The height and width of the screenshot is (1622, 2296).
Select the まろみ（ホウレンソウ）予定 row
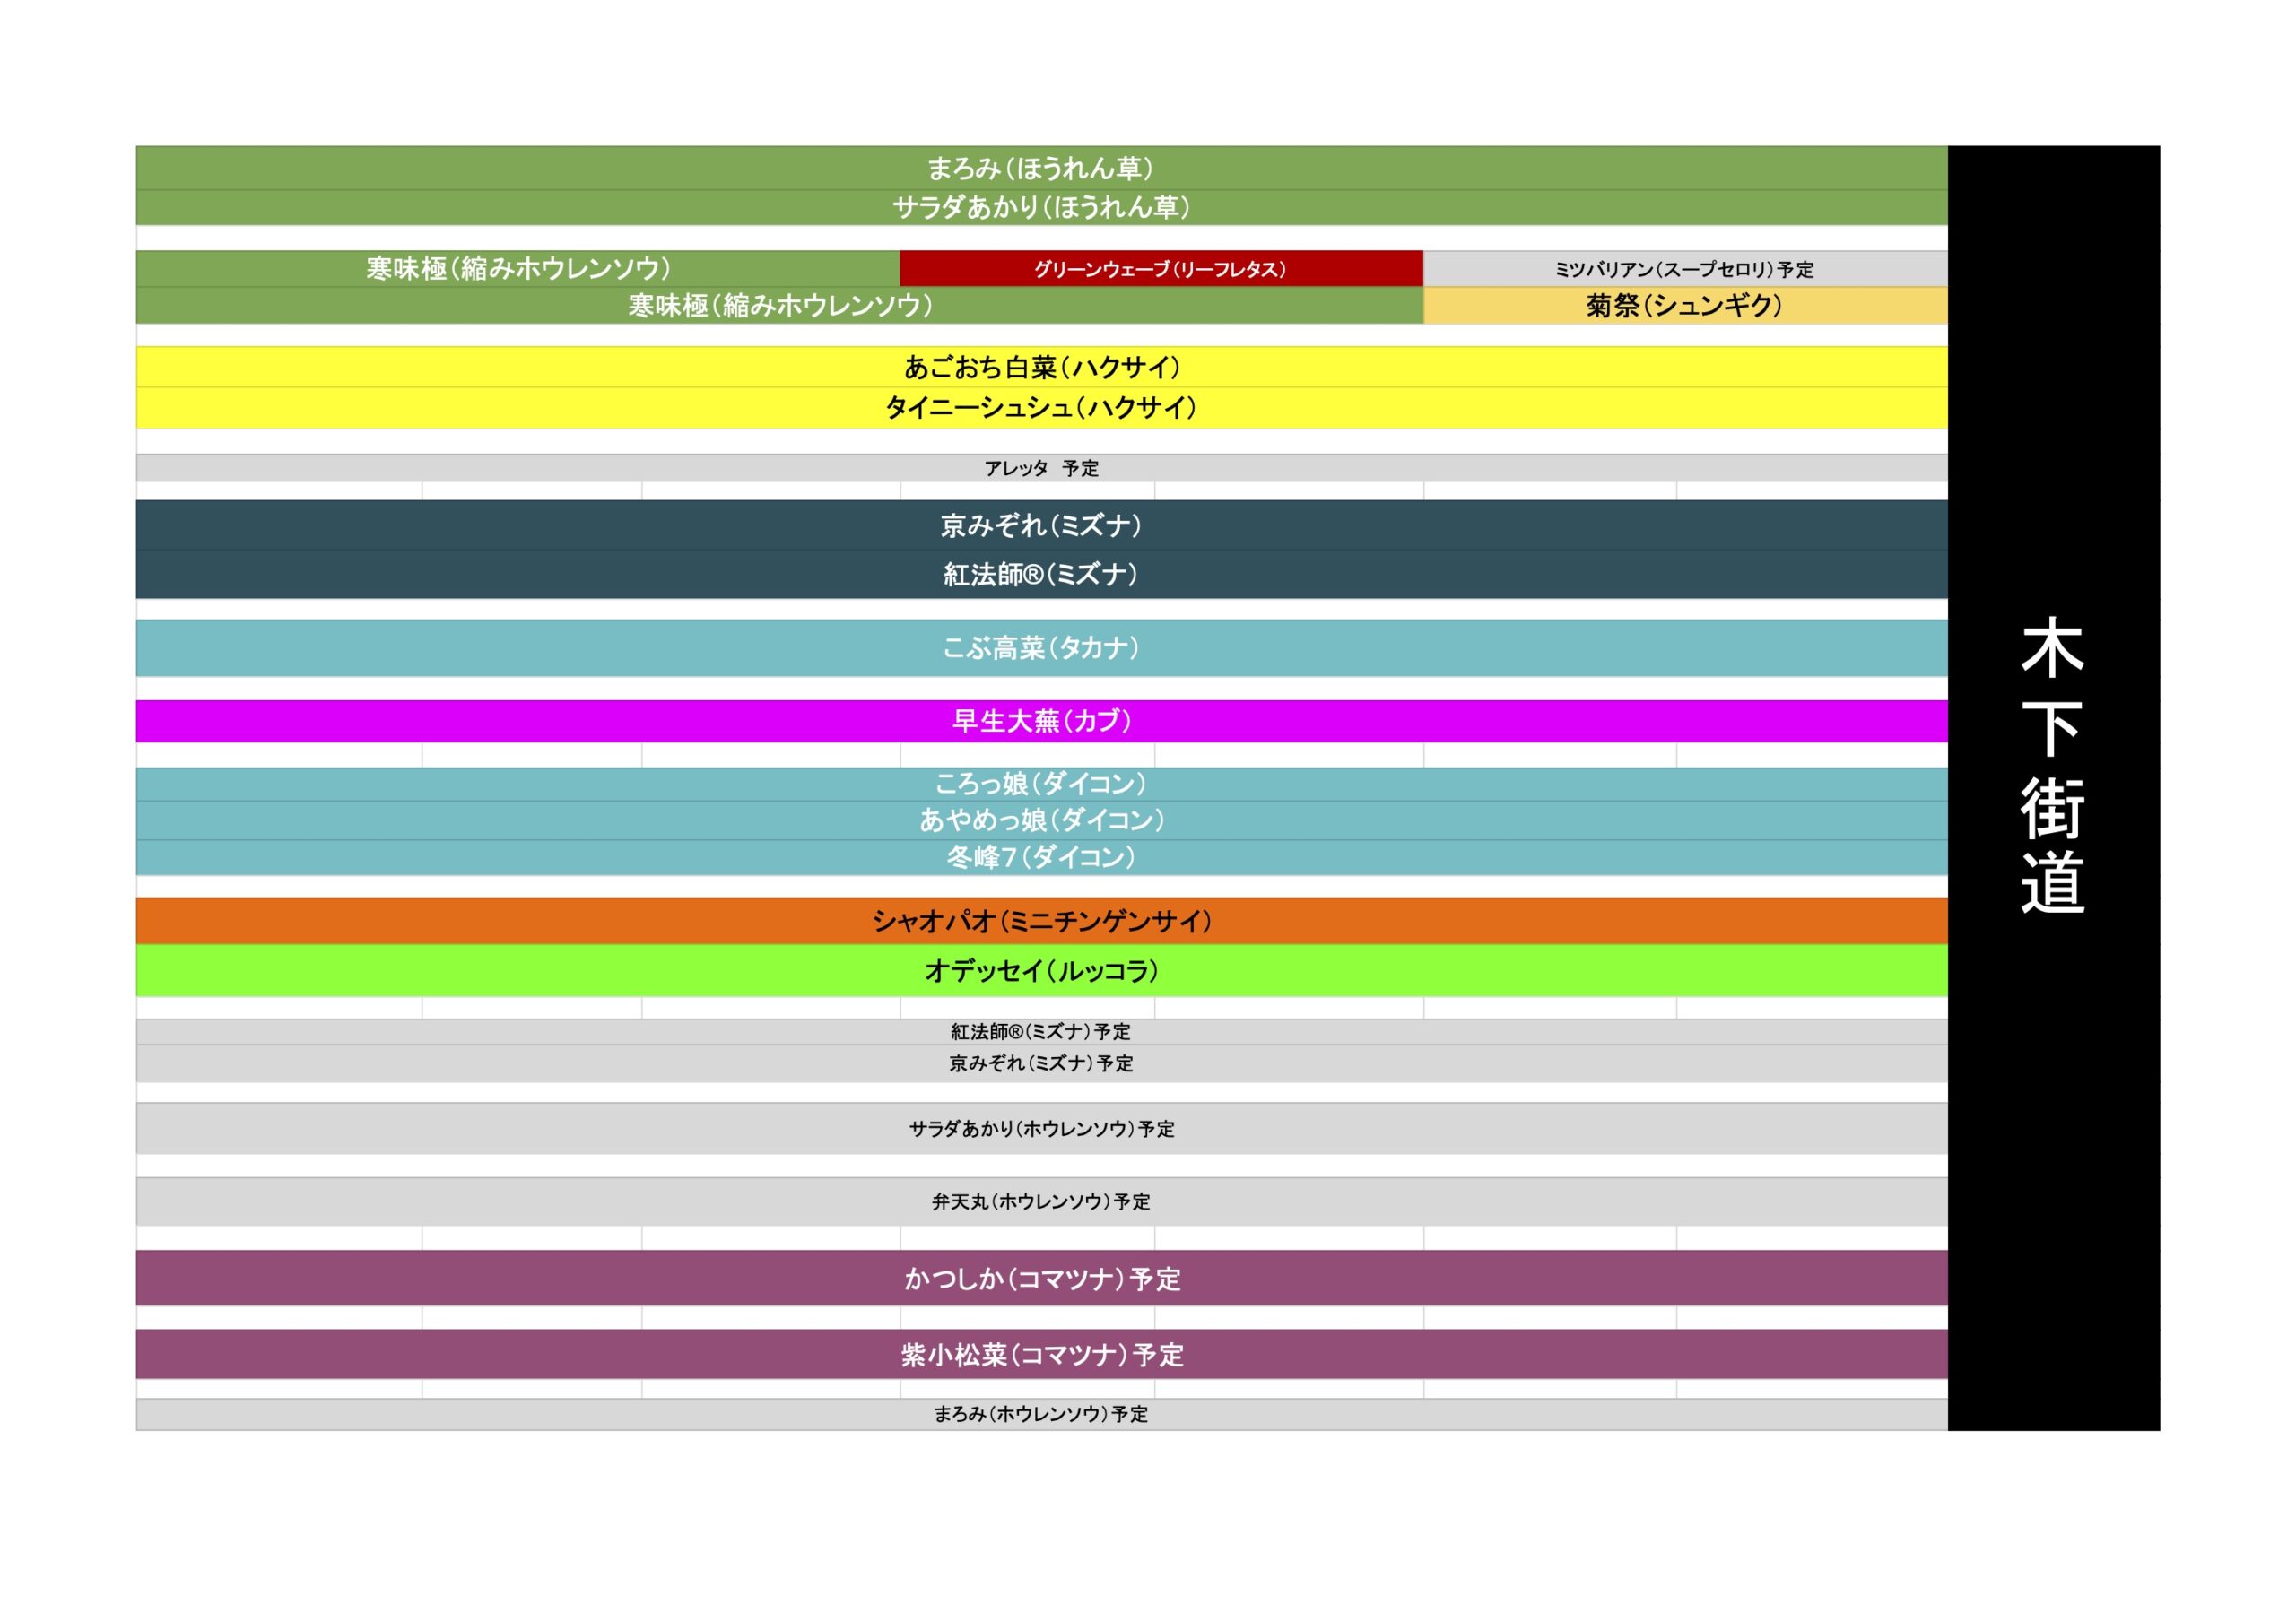coord(1041,1414)
